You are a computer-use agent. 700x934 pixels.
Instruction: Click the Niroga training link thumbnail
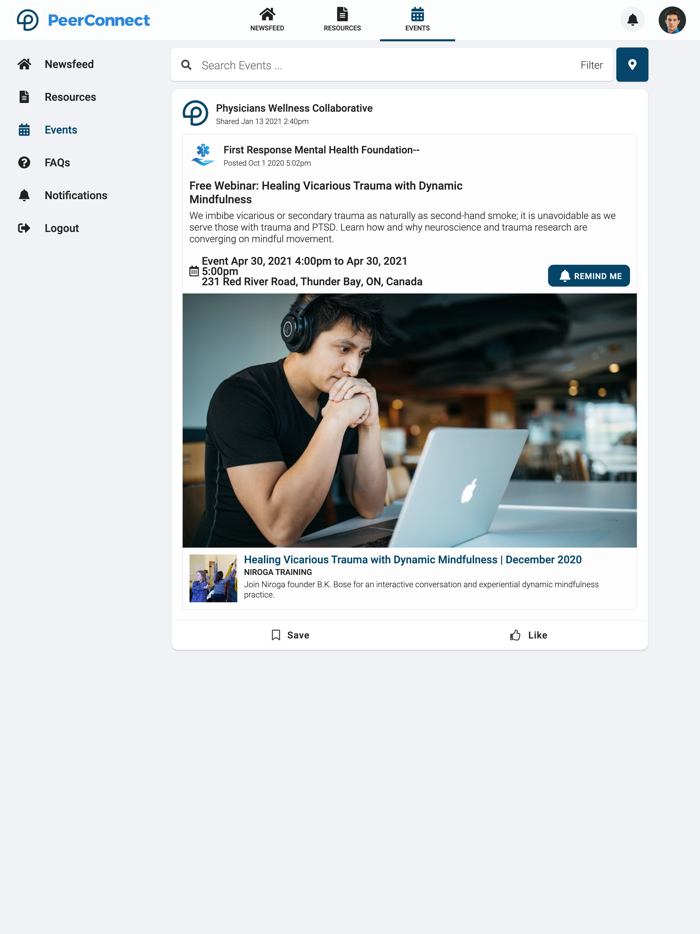(213, 578)
